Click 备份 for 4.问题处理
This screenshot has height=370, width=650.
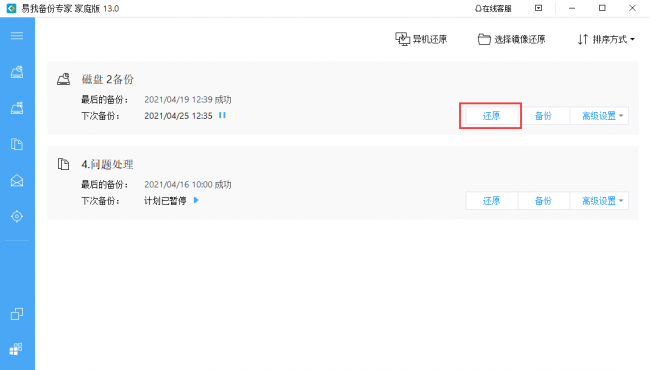coord(543,201)
